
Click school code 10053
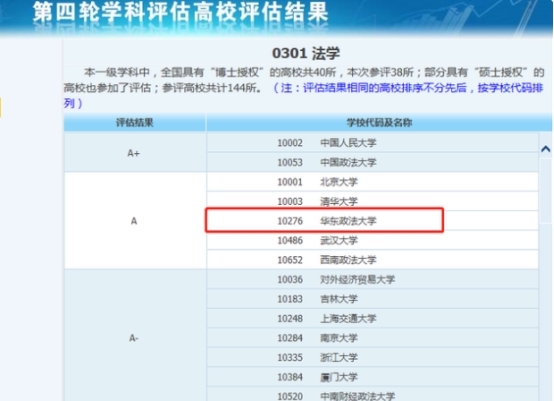point(290,162)
